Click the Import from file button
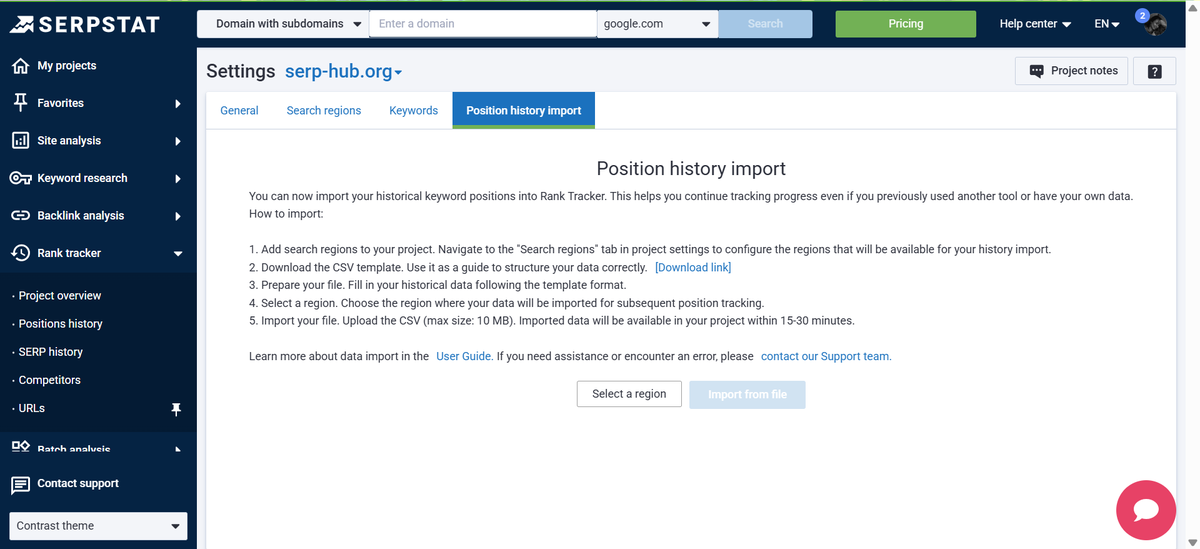Image resolution: width=1200 pixels, height=549 pixels. pos(747,394)
